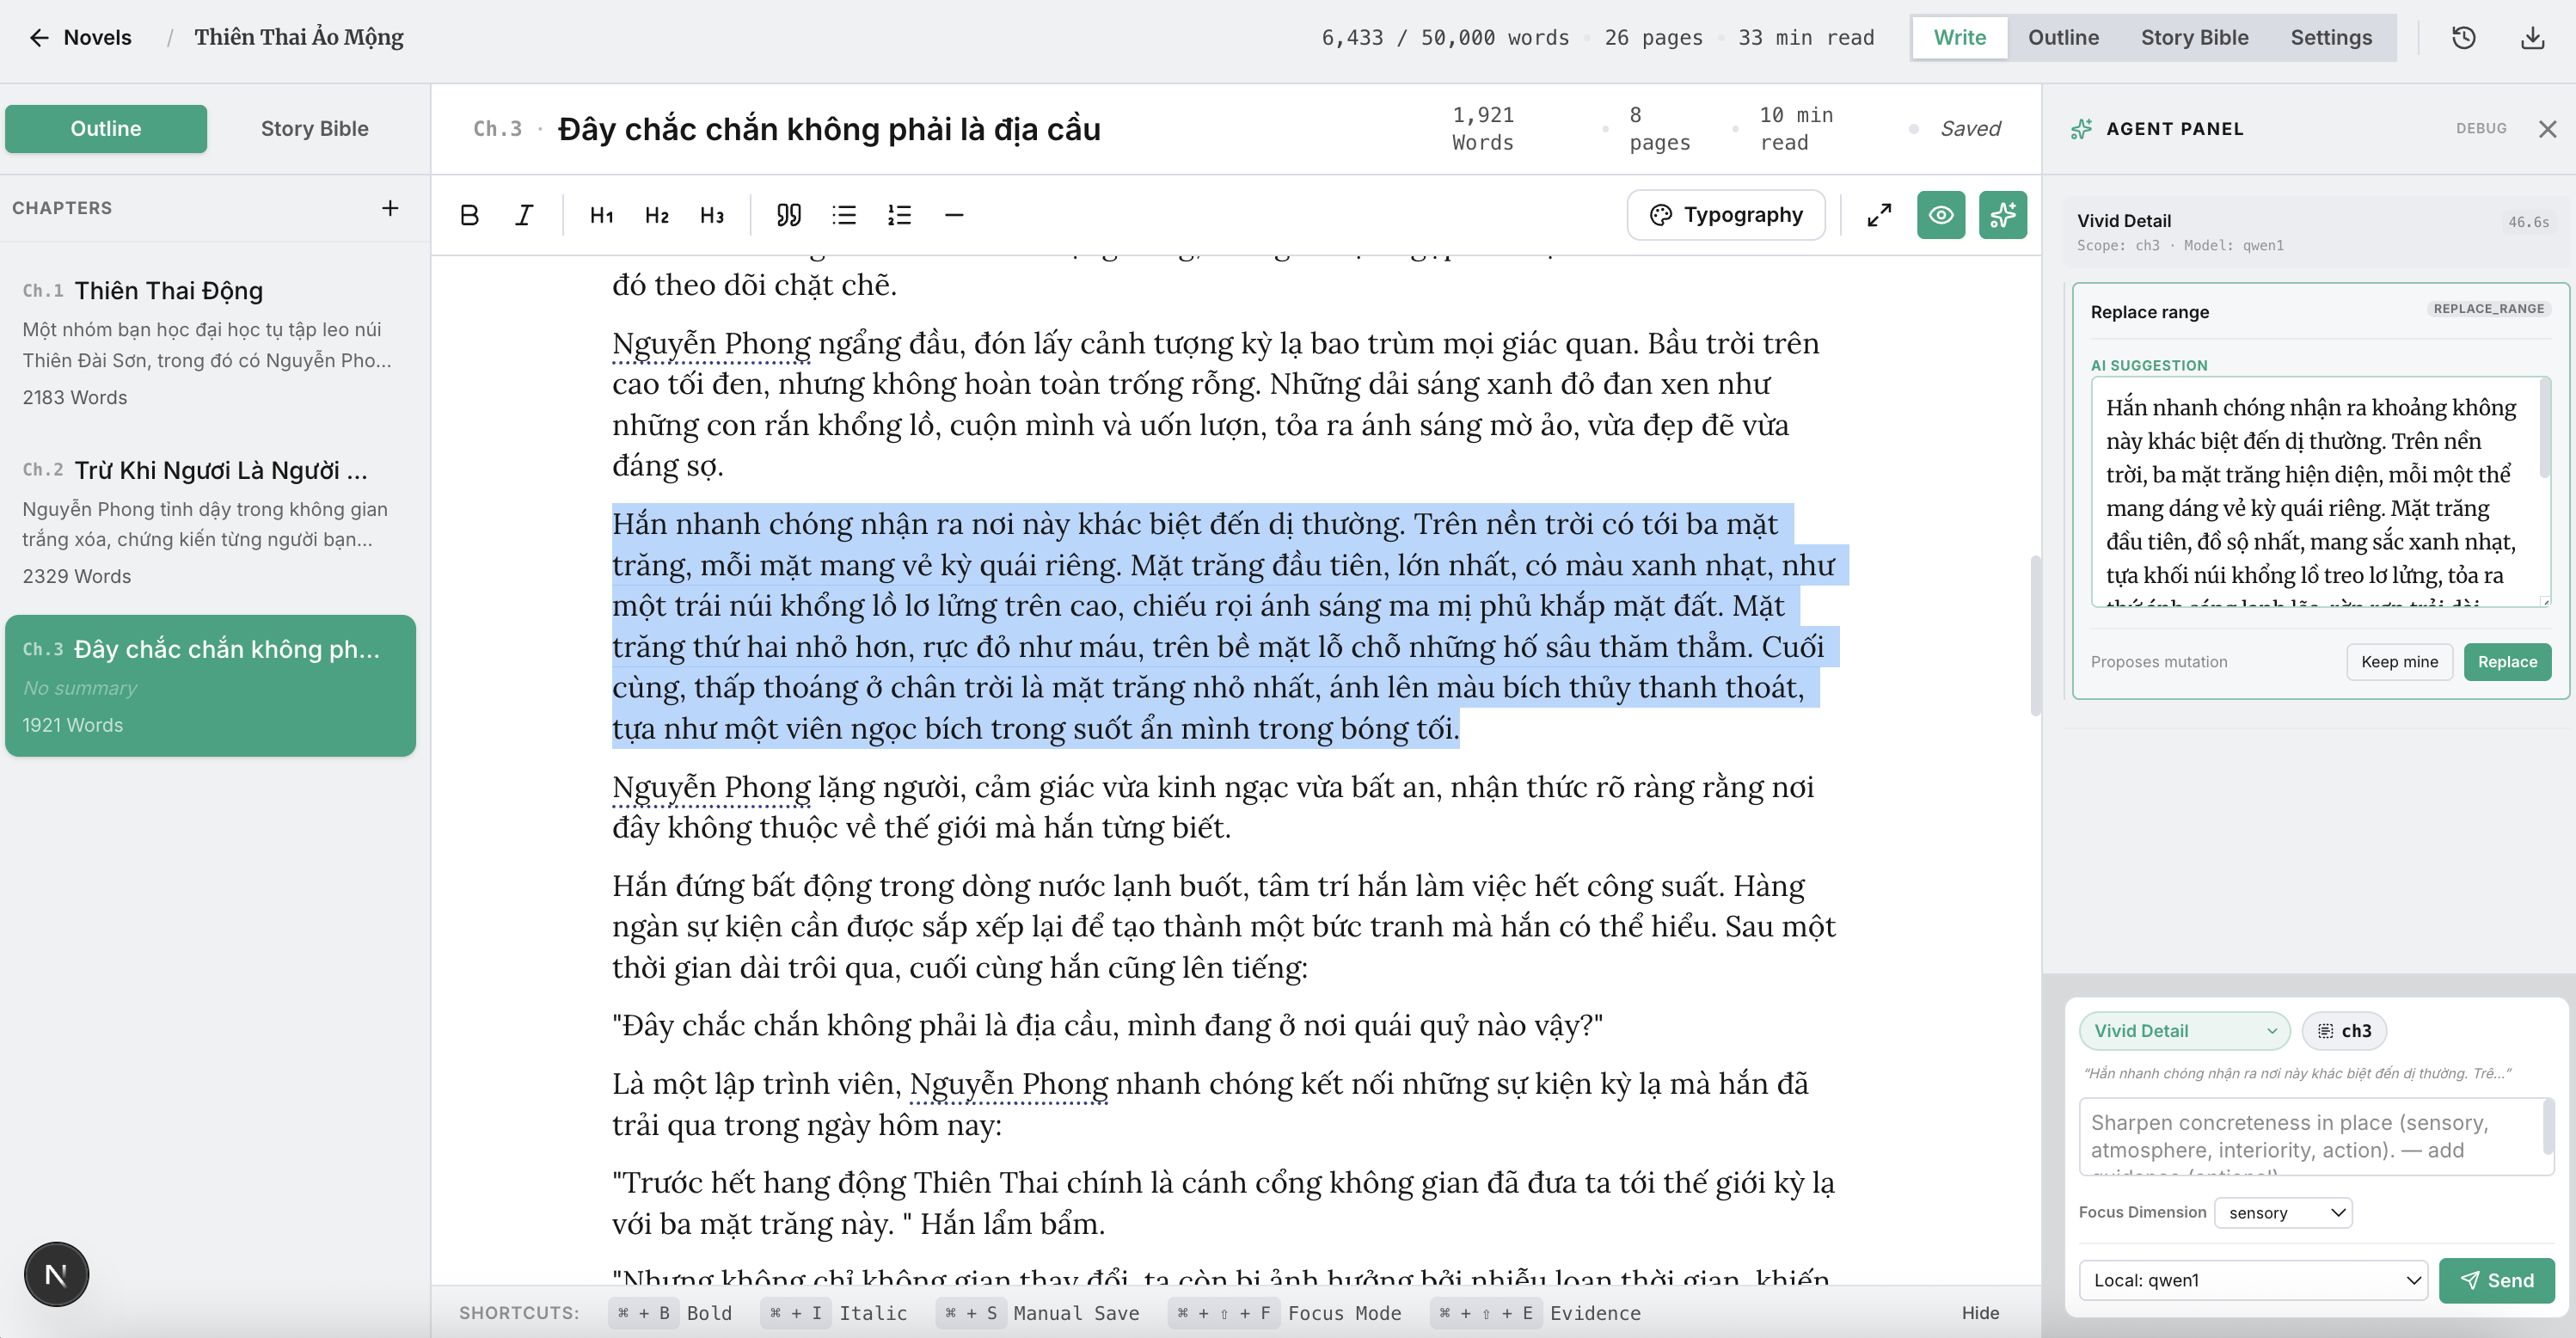
Task: Select the sidebar Story Bible tab
Action: [314, 129]
